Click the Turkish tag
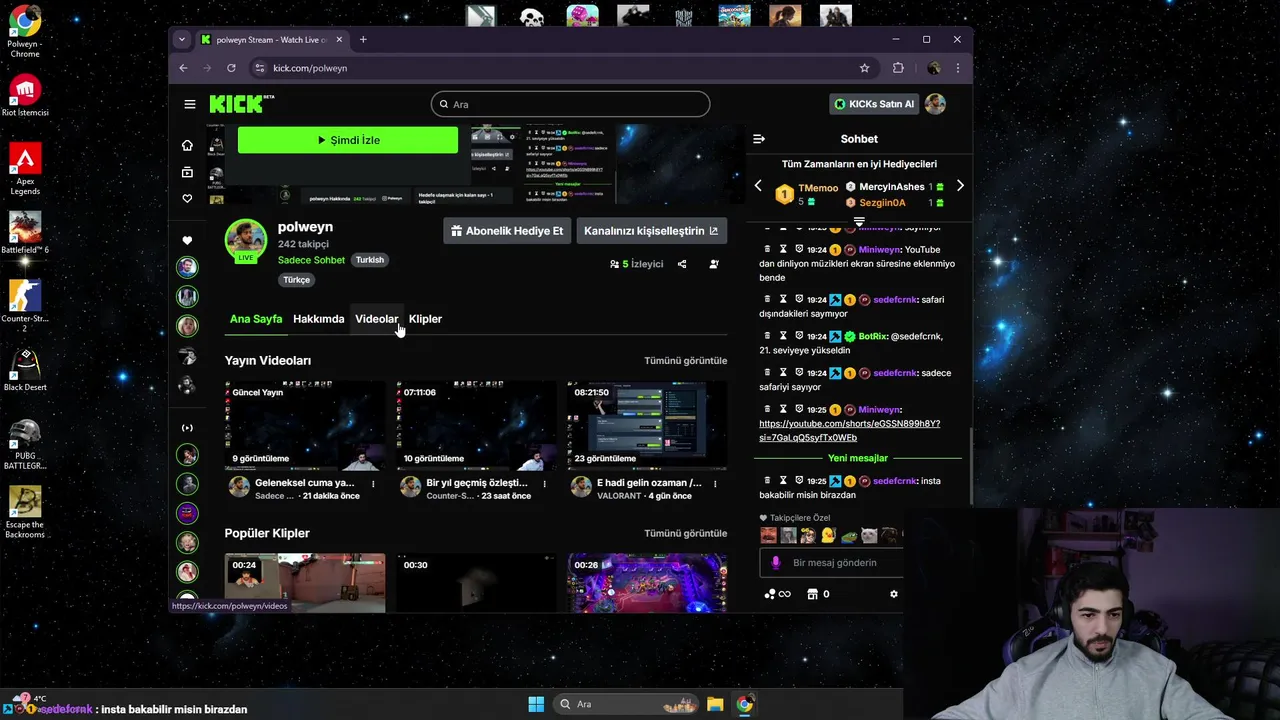The image size is (1280, 720). tap(370, 260)
